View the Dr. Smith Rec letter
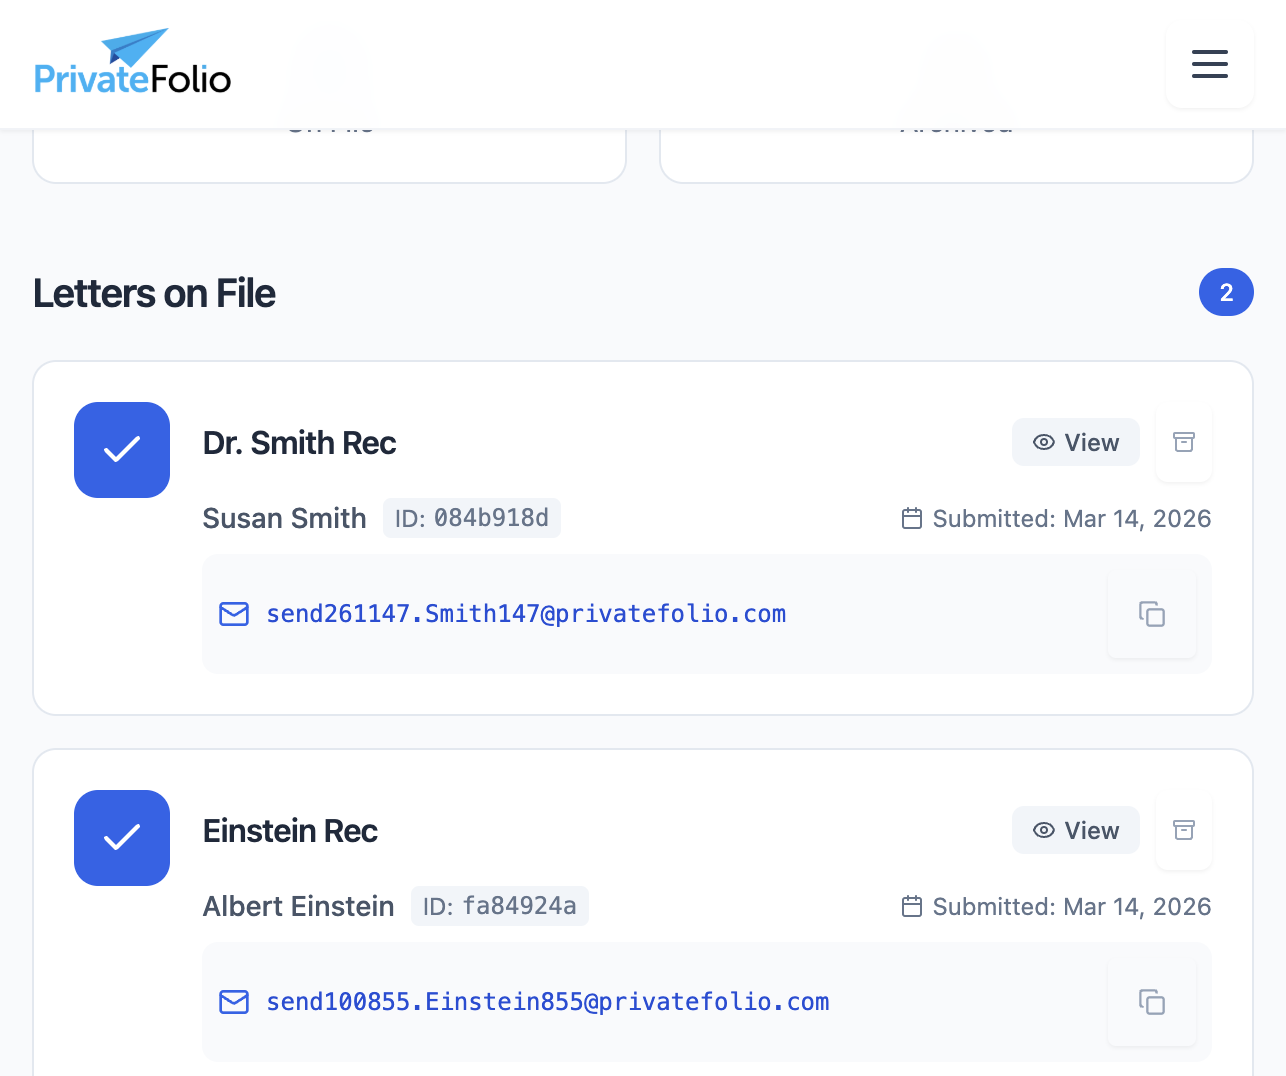The width and height of the screenshot is (1286, 1076). click(x=1075, y=442)
